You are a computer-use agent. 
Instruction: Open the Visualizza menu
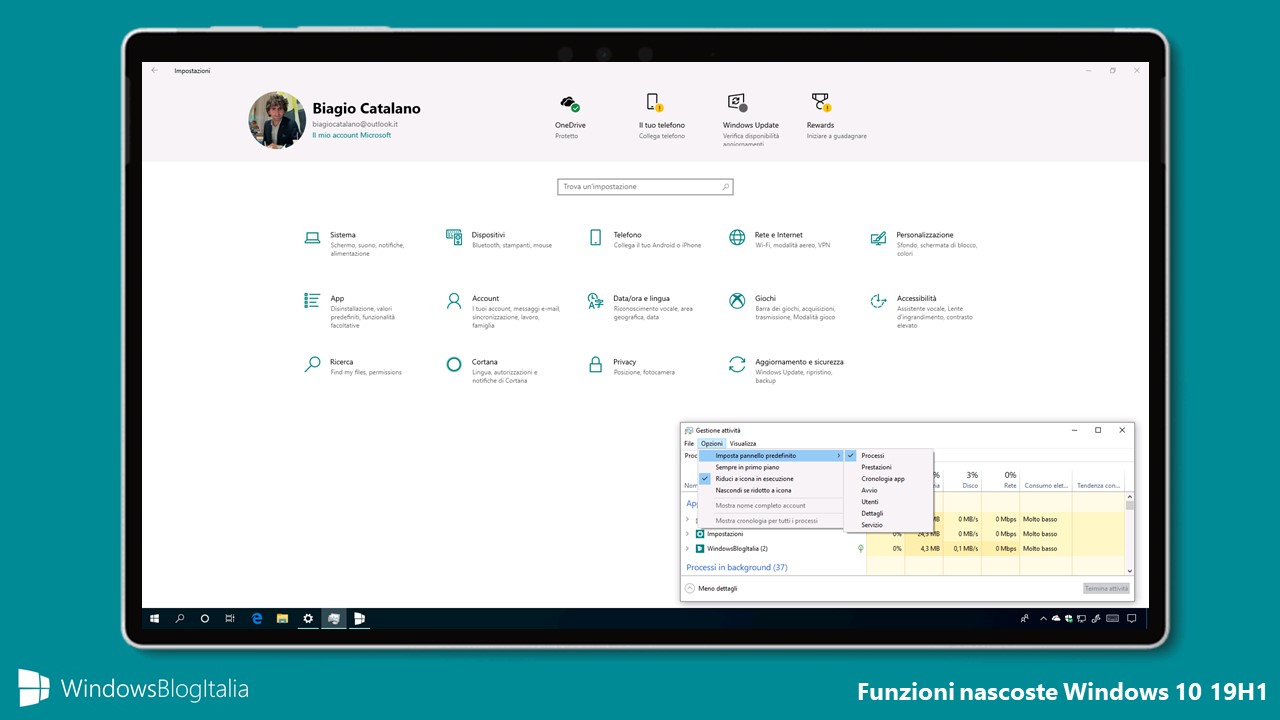(x=743, y=443)
